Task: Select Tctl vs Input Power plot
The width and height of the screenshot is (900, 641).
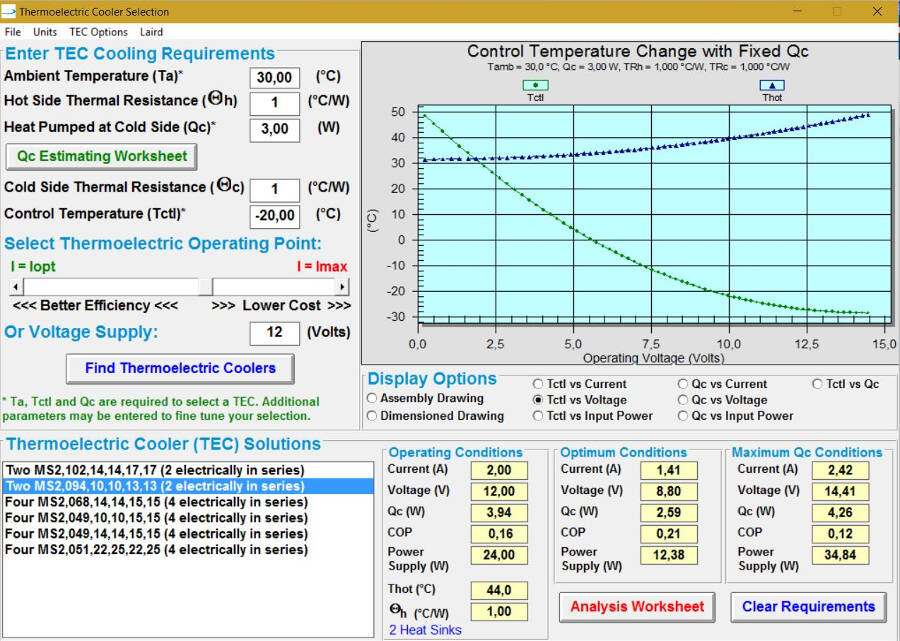Action: point(538,416)
